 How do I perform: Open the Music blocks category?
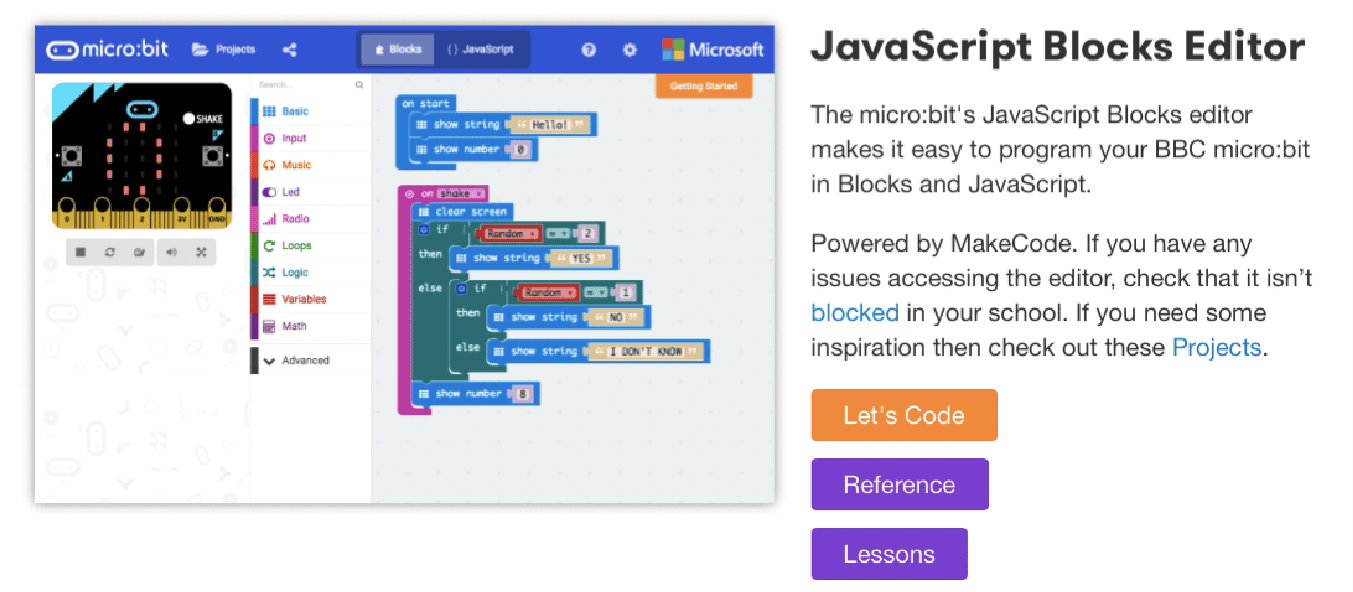pyautogui.click(x=310, y=165)
